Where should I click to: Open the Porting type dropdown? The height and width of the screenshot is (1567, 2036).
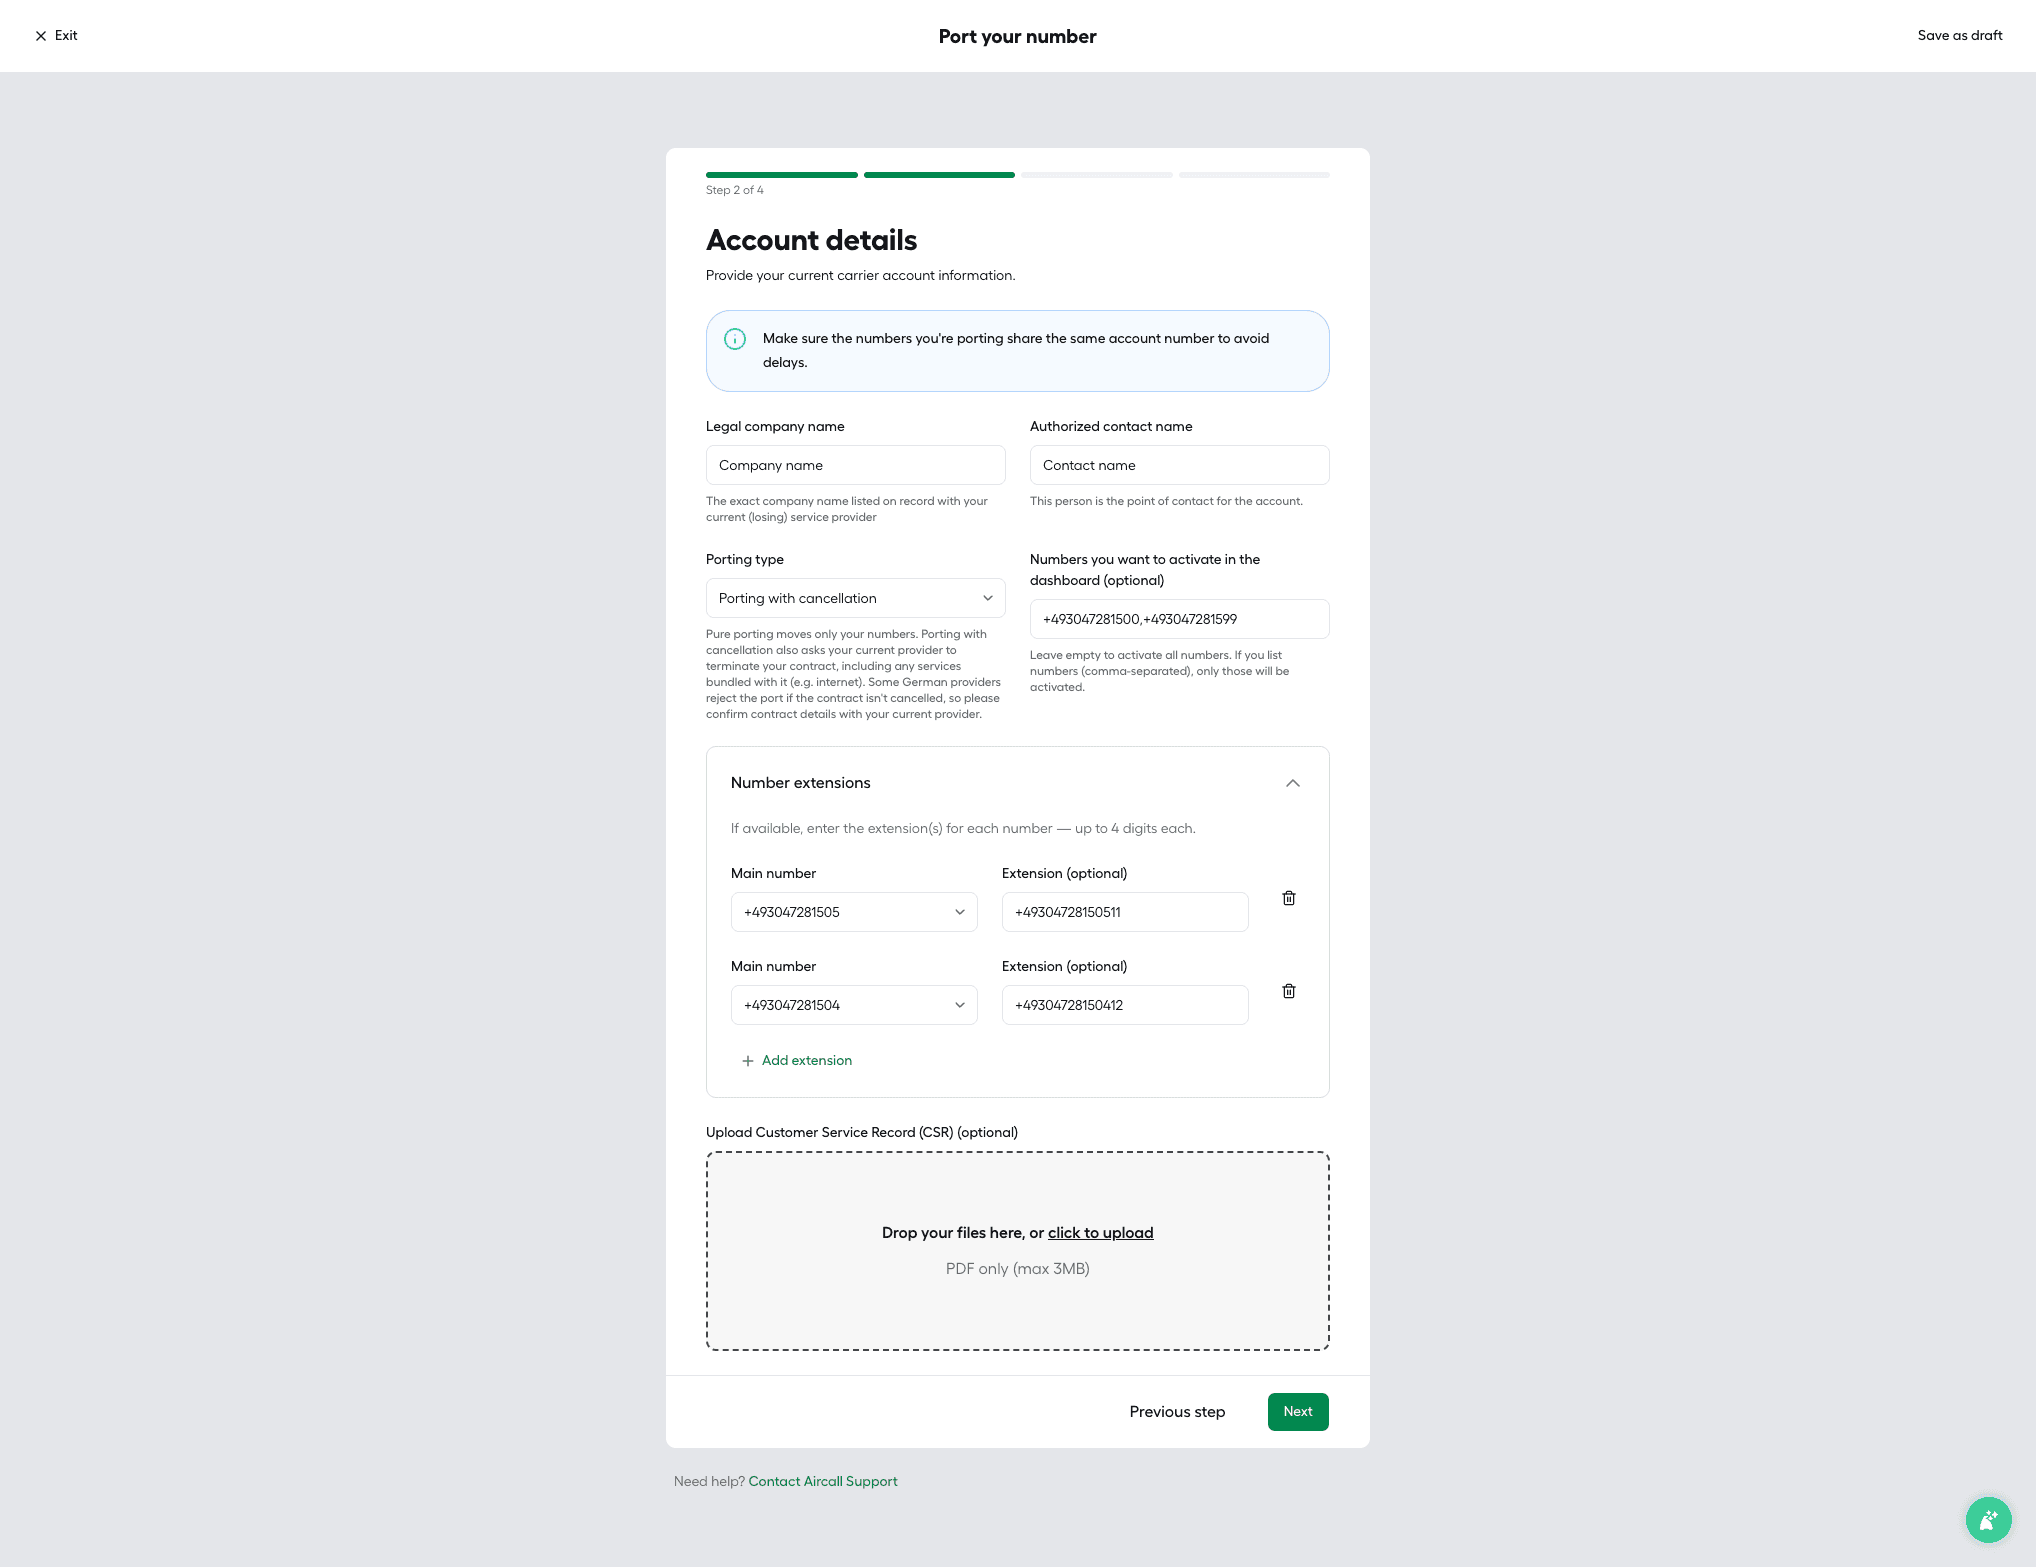pyautogui.click(x=856, y=598)
